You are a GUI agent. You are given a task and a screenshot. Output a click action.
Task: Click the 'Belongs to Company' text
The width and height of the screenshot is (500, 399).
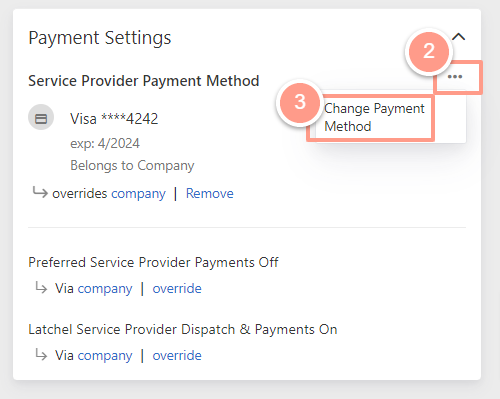pyautogui.click(x=132, y=166)
